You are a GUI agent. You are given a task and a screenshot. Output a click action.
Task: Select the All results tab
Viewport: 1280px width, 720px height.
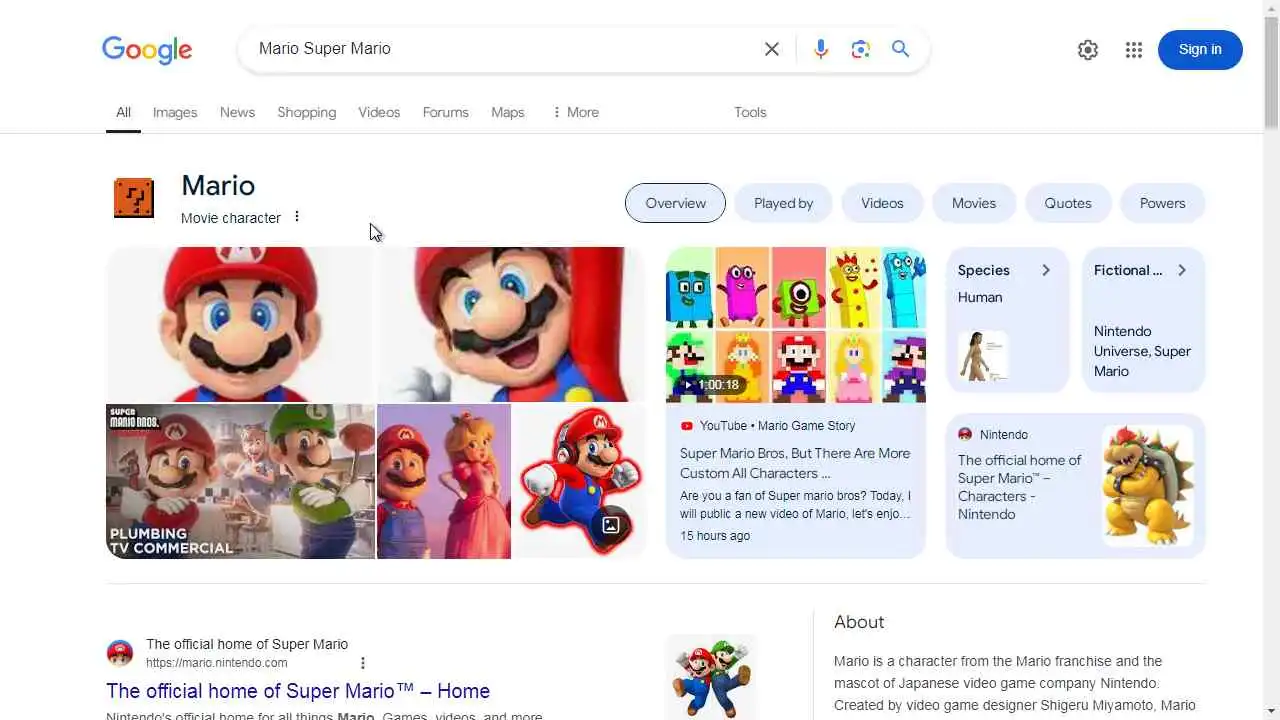click(123, 112)
